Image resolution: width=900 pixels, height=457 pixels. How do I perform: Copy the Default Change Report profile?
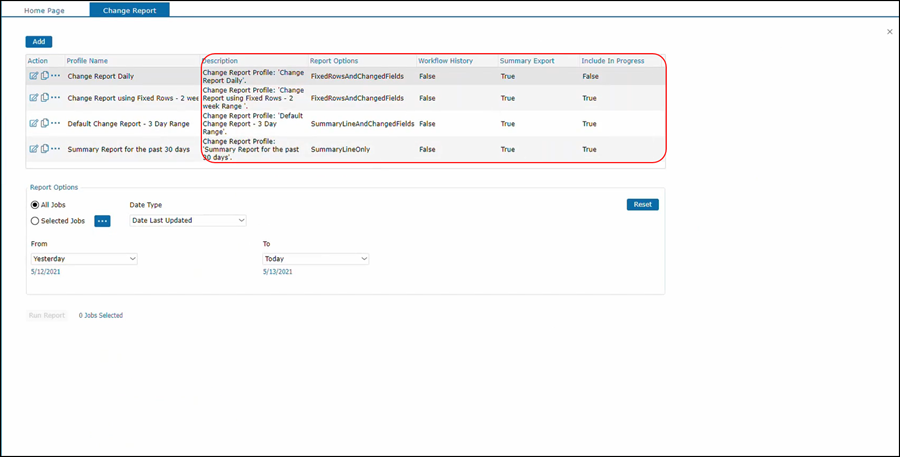(x=44, y=124)
